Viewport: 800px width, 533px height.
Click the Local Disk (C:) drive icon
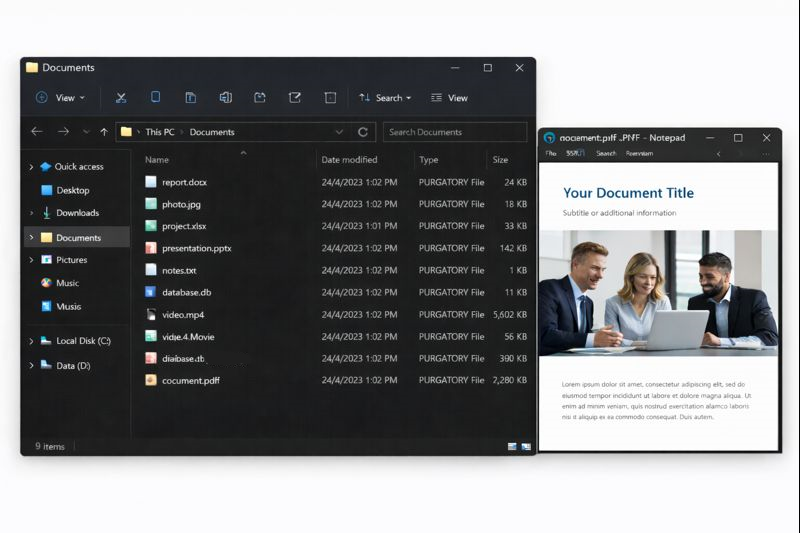pyautogui.click(x=46, y=341)
